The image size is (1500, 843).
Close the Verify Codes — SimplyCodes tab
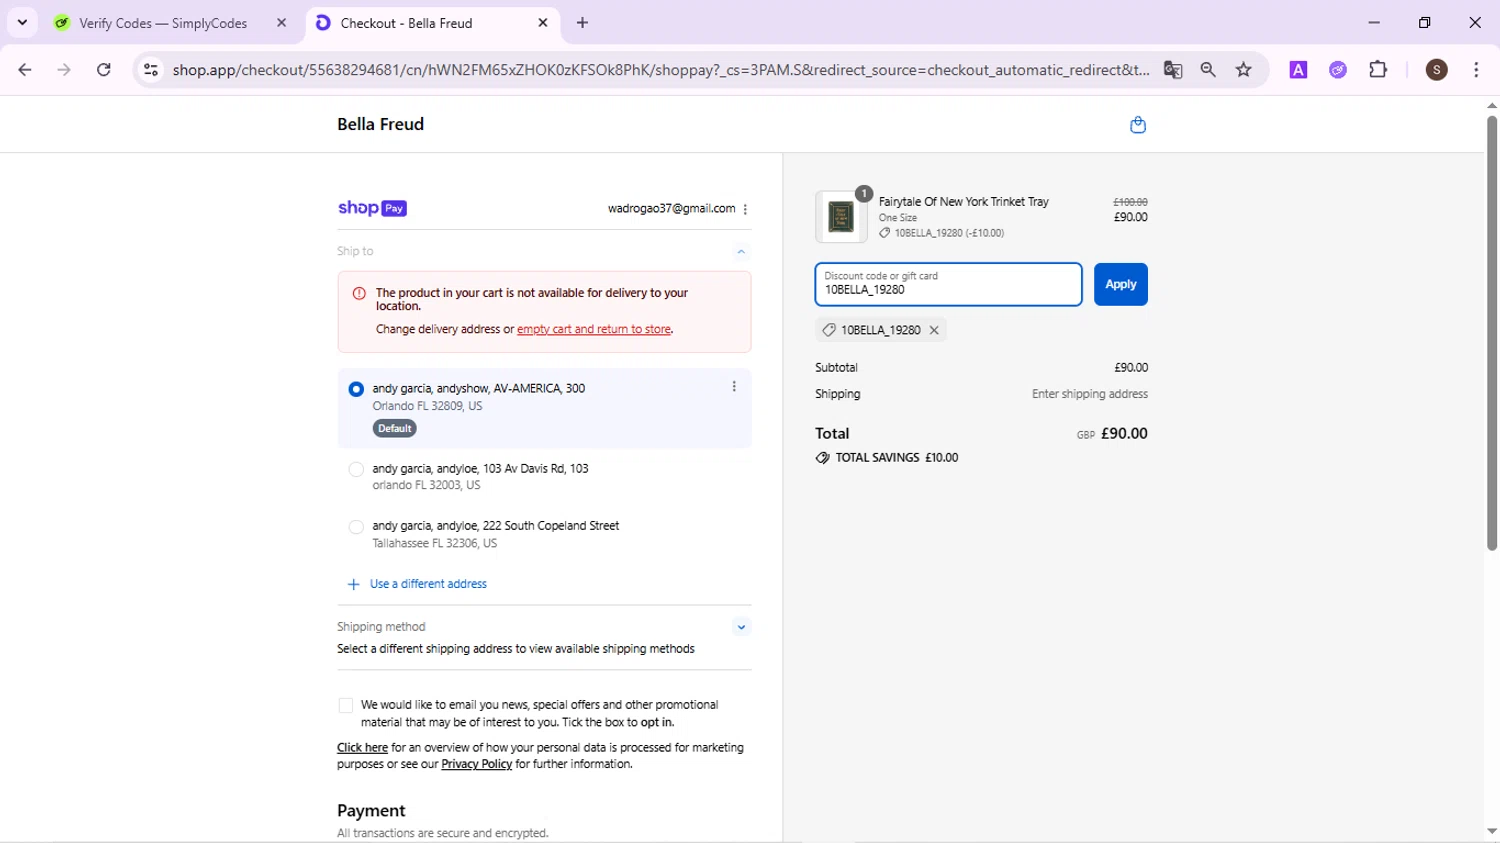point(282,23)
